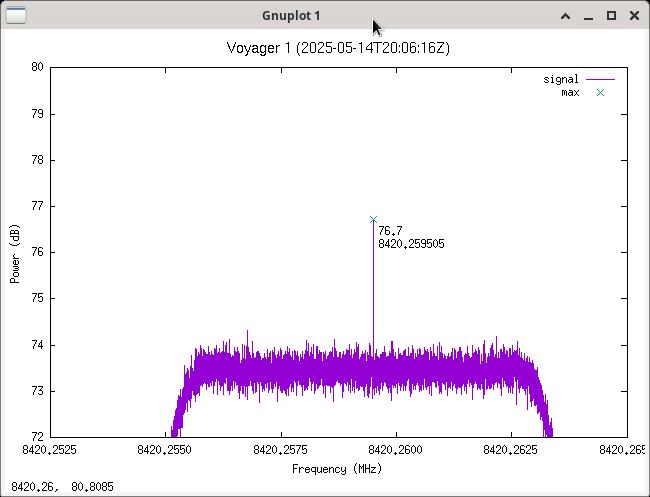
Task: Click the y-axis tick label '78'
Action: (37, 160)
